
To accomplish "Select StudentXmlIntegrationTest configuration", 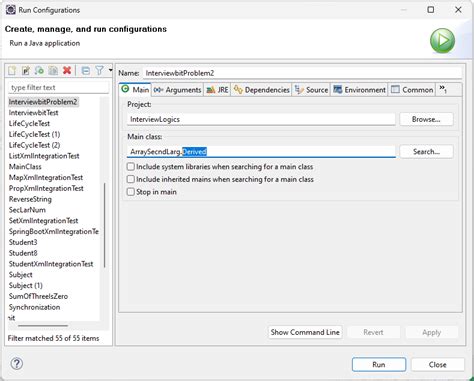I will pos(51,264).
